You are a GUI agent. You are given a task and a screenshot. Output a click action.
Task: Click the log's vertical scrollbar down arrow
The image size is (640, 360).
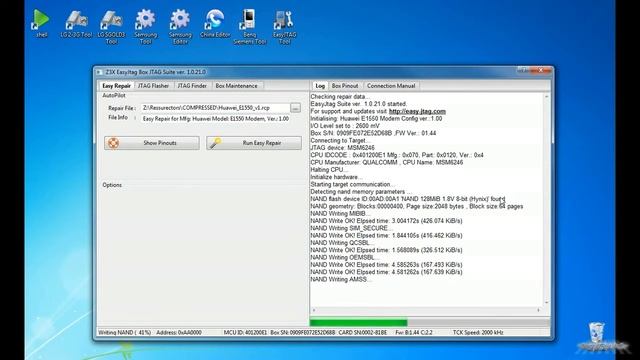coord(547,302)
